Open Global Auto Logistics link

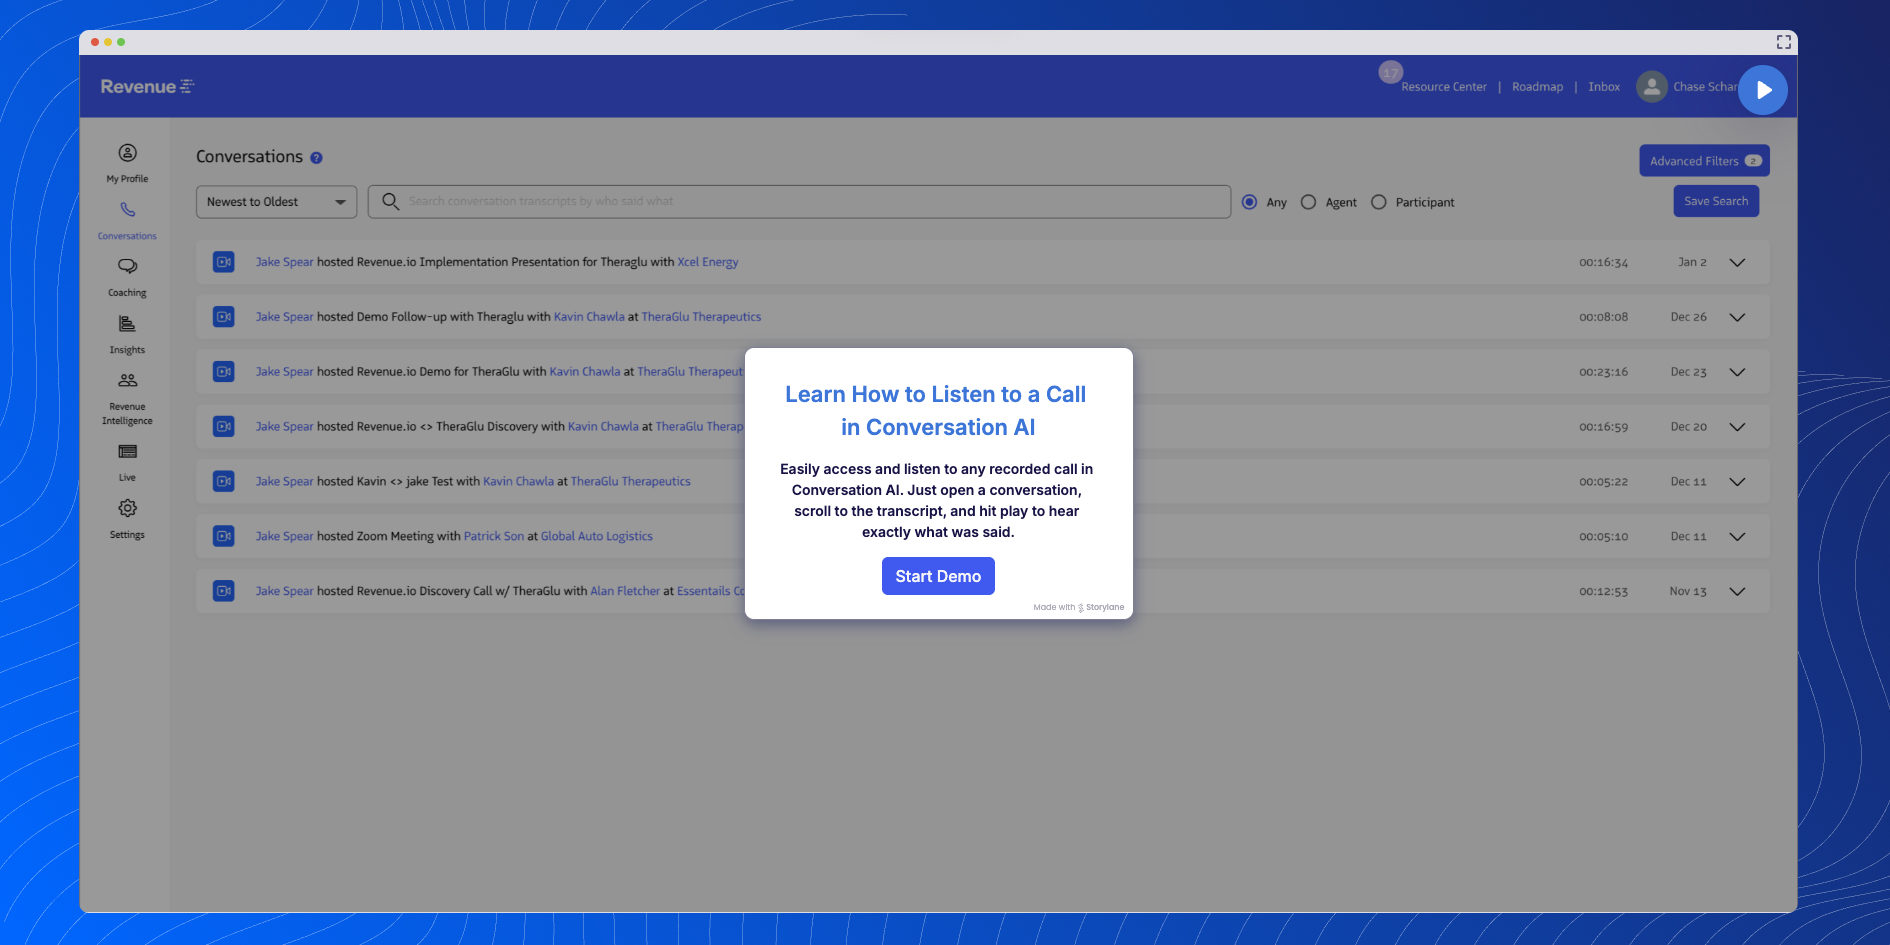(597, 536)
